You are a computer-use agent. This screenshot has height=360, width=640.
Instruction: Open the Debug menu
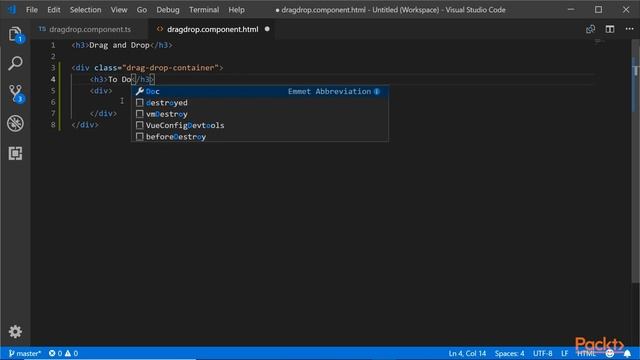click(168, 10)
